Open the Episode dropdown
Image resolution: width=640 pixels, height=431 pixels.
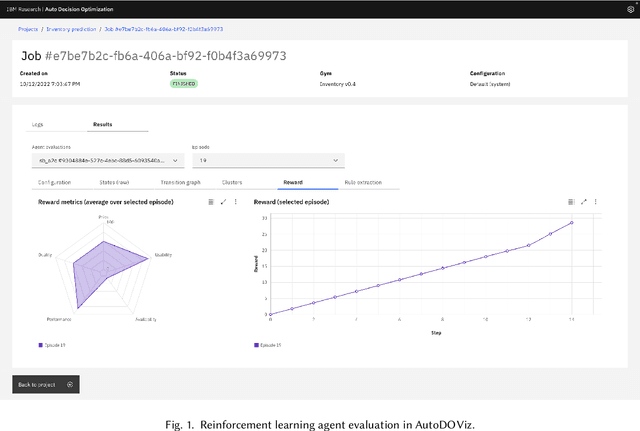(267, 160)
